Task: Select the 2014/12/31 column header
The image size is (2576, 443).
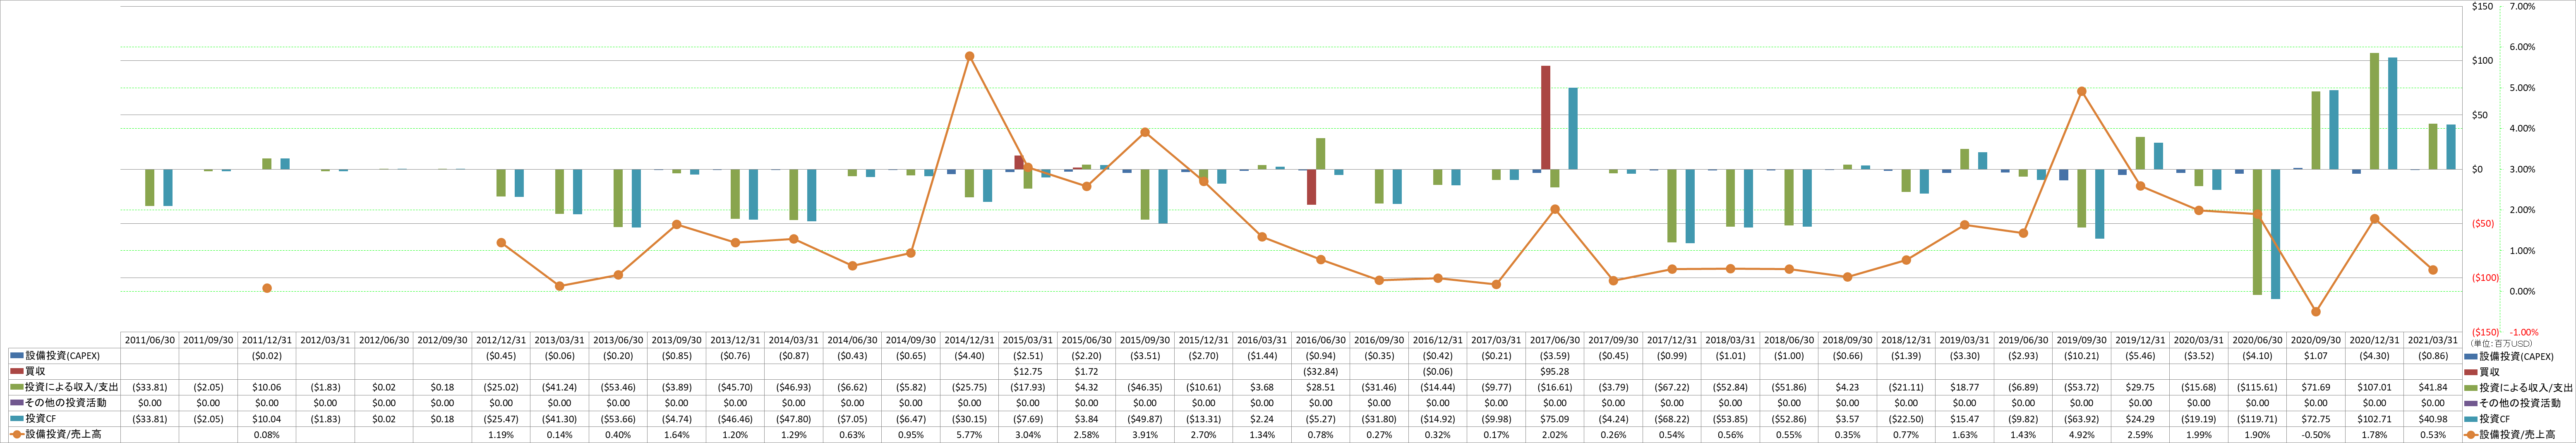Action: coord(969,340)
